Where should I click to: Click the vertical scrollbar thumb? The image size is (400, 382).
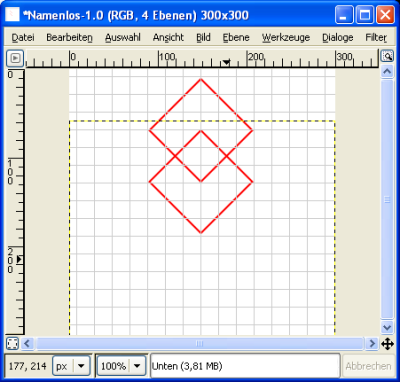[387, 199]
